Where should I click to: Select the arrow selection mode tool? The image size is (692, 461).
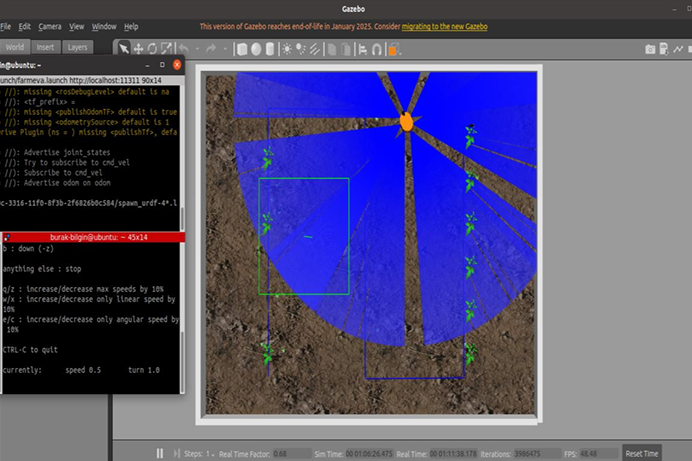[123, 48]
